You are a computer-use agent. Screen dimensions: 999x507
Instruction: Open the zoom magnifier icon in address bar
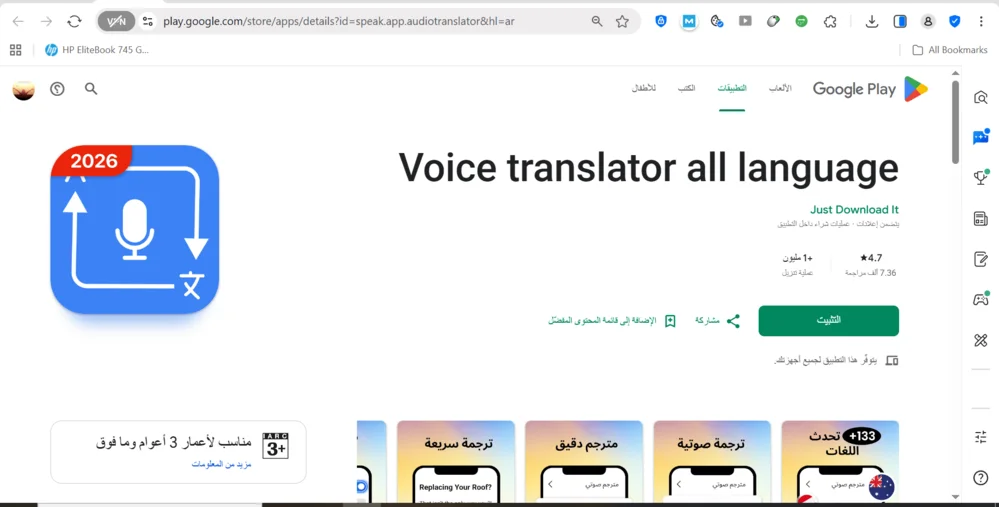[597, 21]
